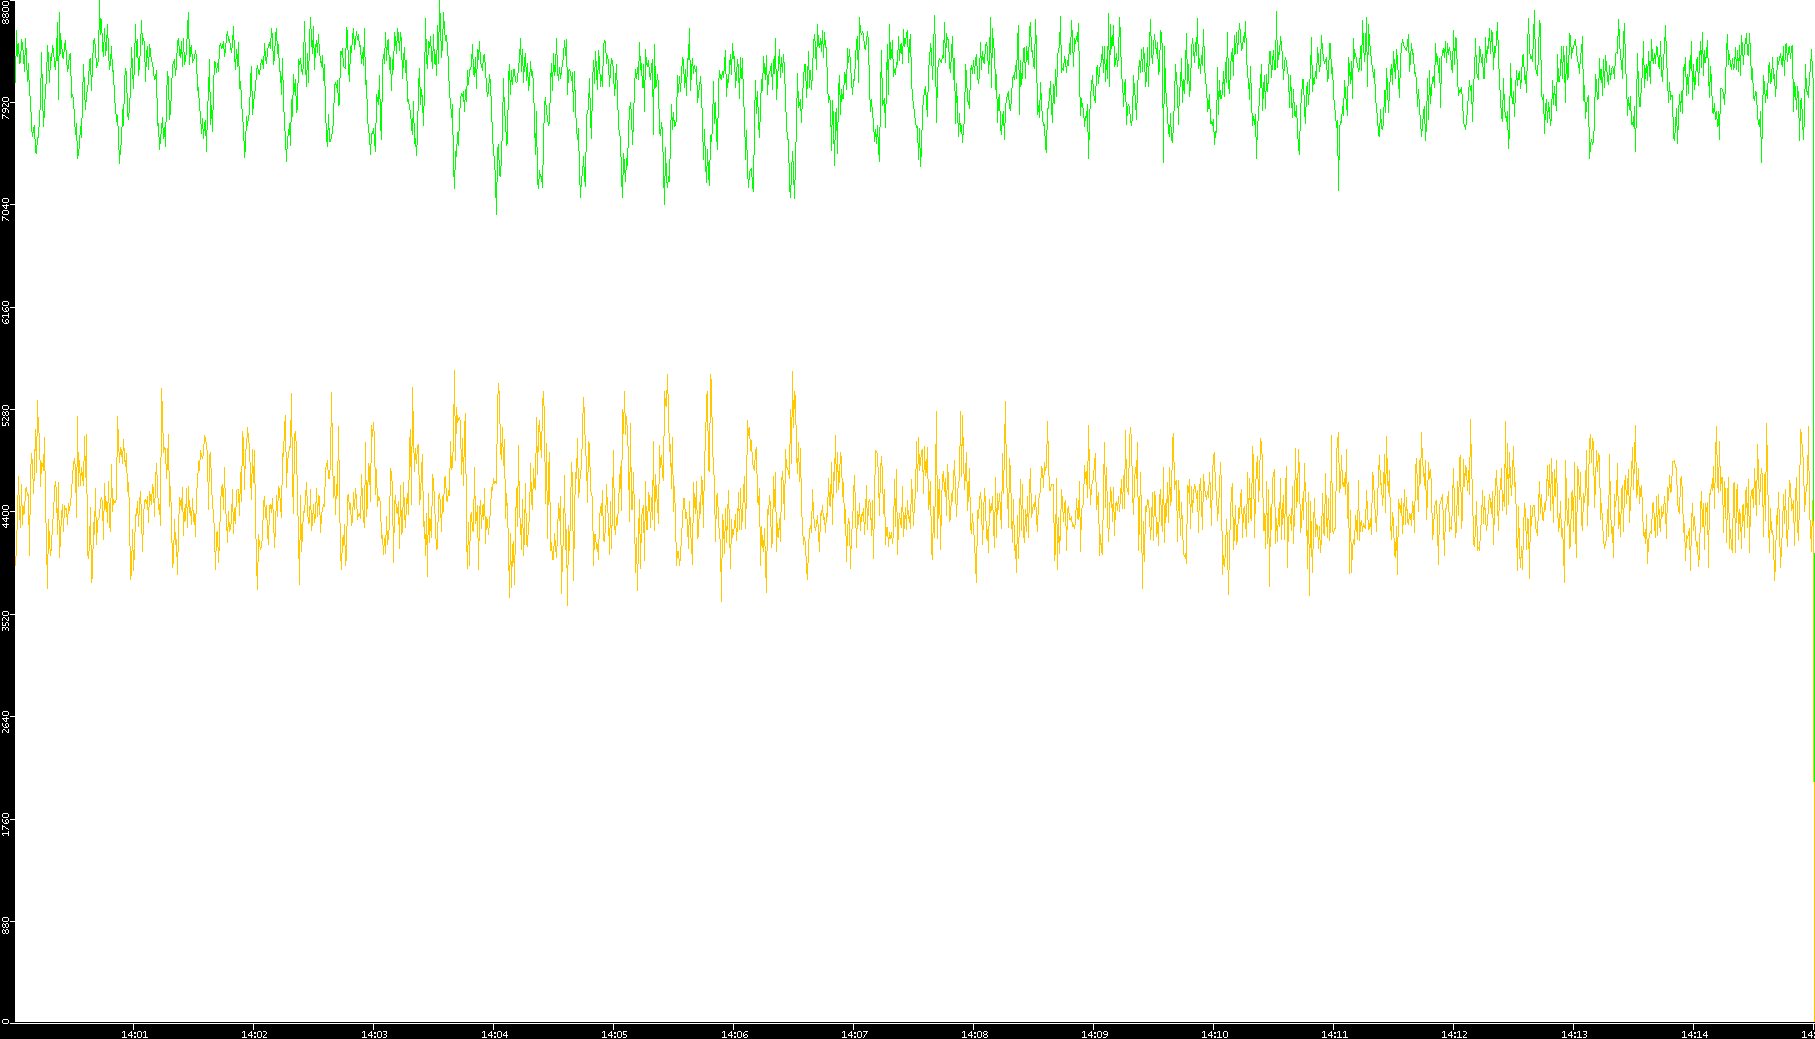Click the 14:07 tick on time axis
The image size is (1815, 1039).
854,1034
